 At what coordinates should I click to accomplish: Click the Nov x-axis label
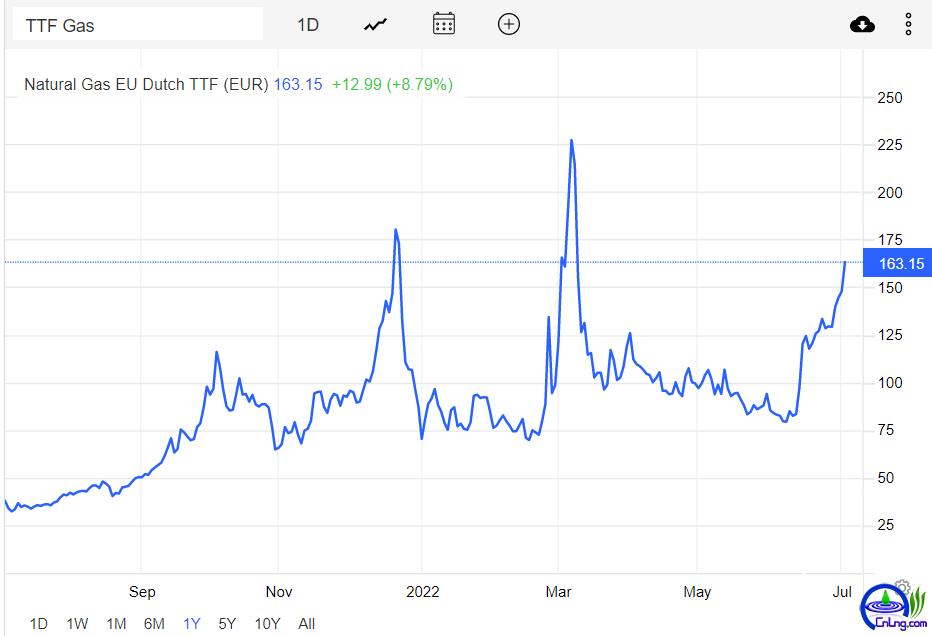[x=279, y=591]
